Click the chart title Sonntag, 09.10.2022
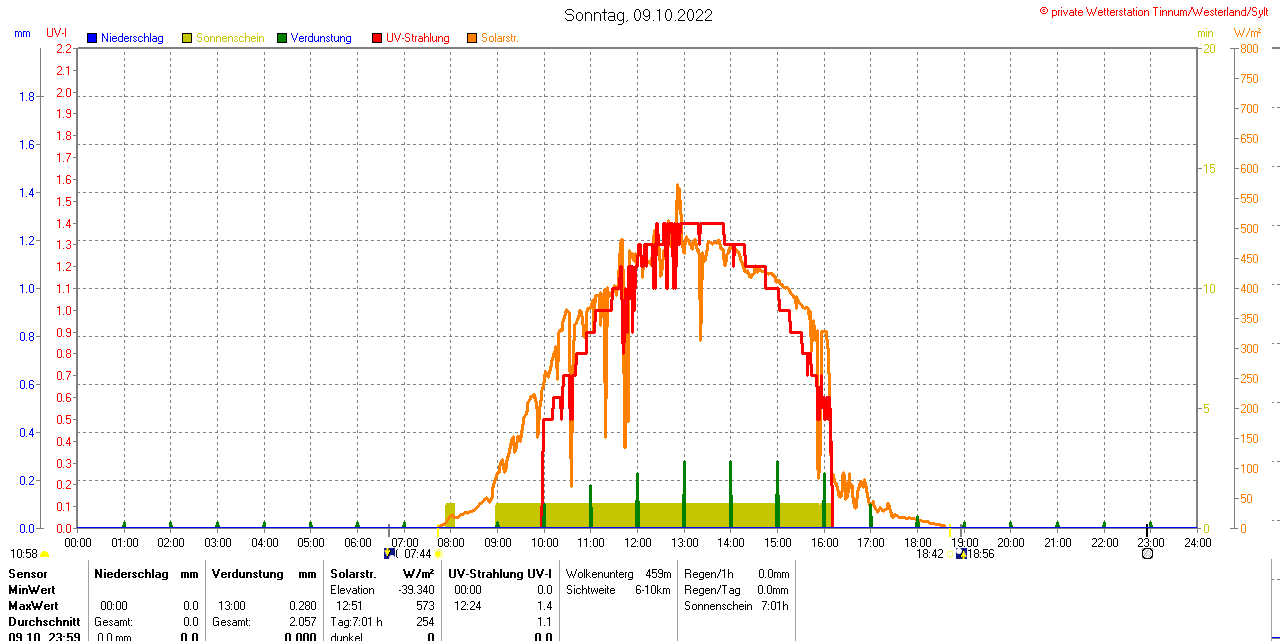The image size is (1280, 641). (x=639, y=15)
